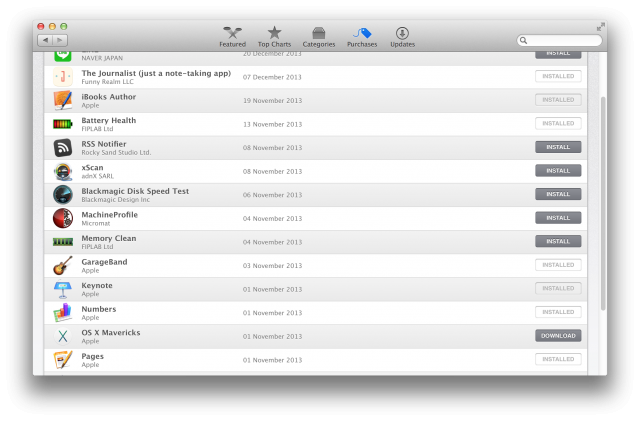
Task: Open the OS X Mavericks title
Action: tap(111, 333)
